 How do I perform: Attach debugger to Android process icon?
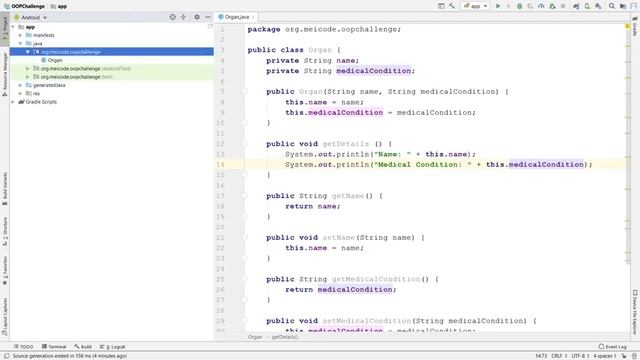pos(552,6)
